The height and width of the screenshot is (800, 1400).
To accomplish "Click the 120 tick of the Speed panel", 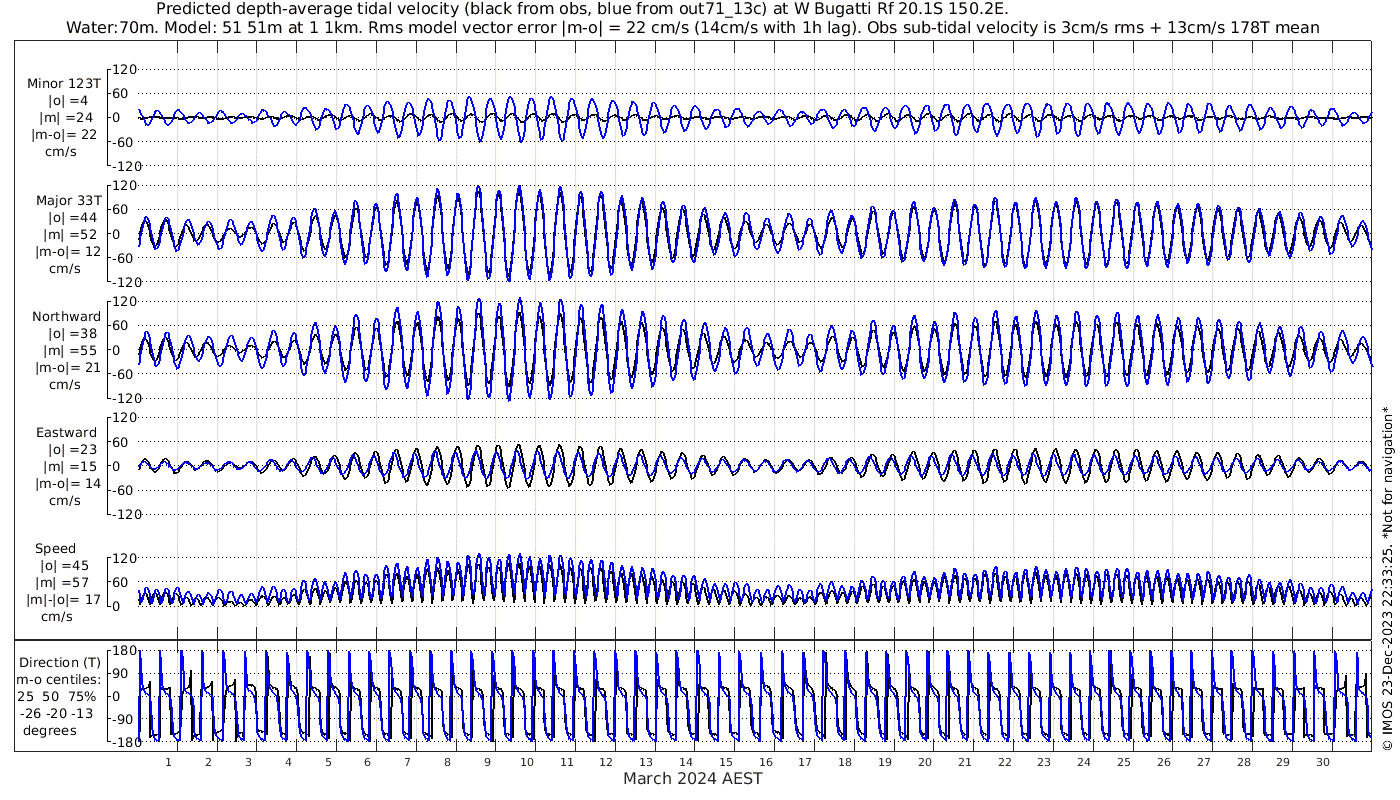I will [124, 558].
